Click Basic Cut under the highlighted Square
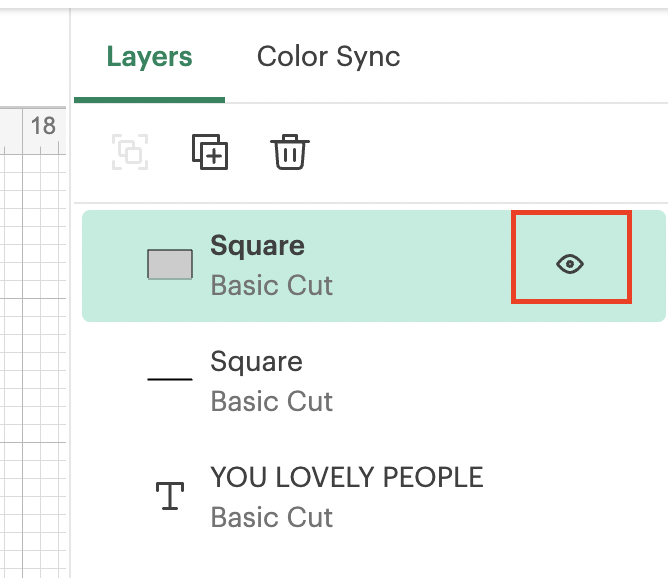 coord(271,285)
